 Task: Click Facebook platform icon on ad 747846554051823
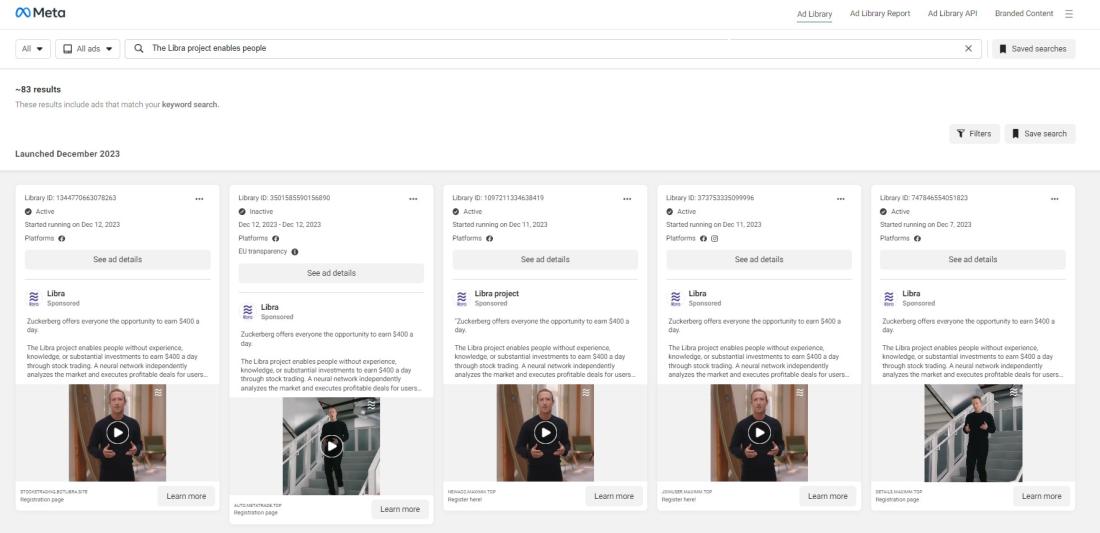(x=917, y=238)
